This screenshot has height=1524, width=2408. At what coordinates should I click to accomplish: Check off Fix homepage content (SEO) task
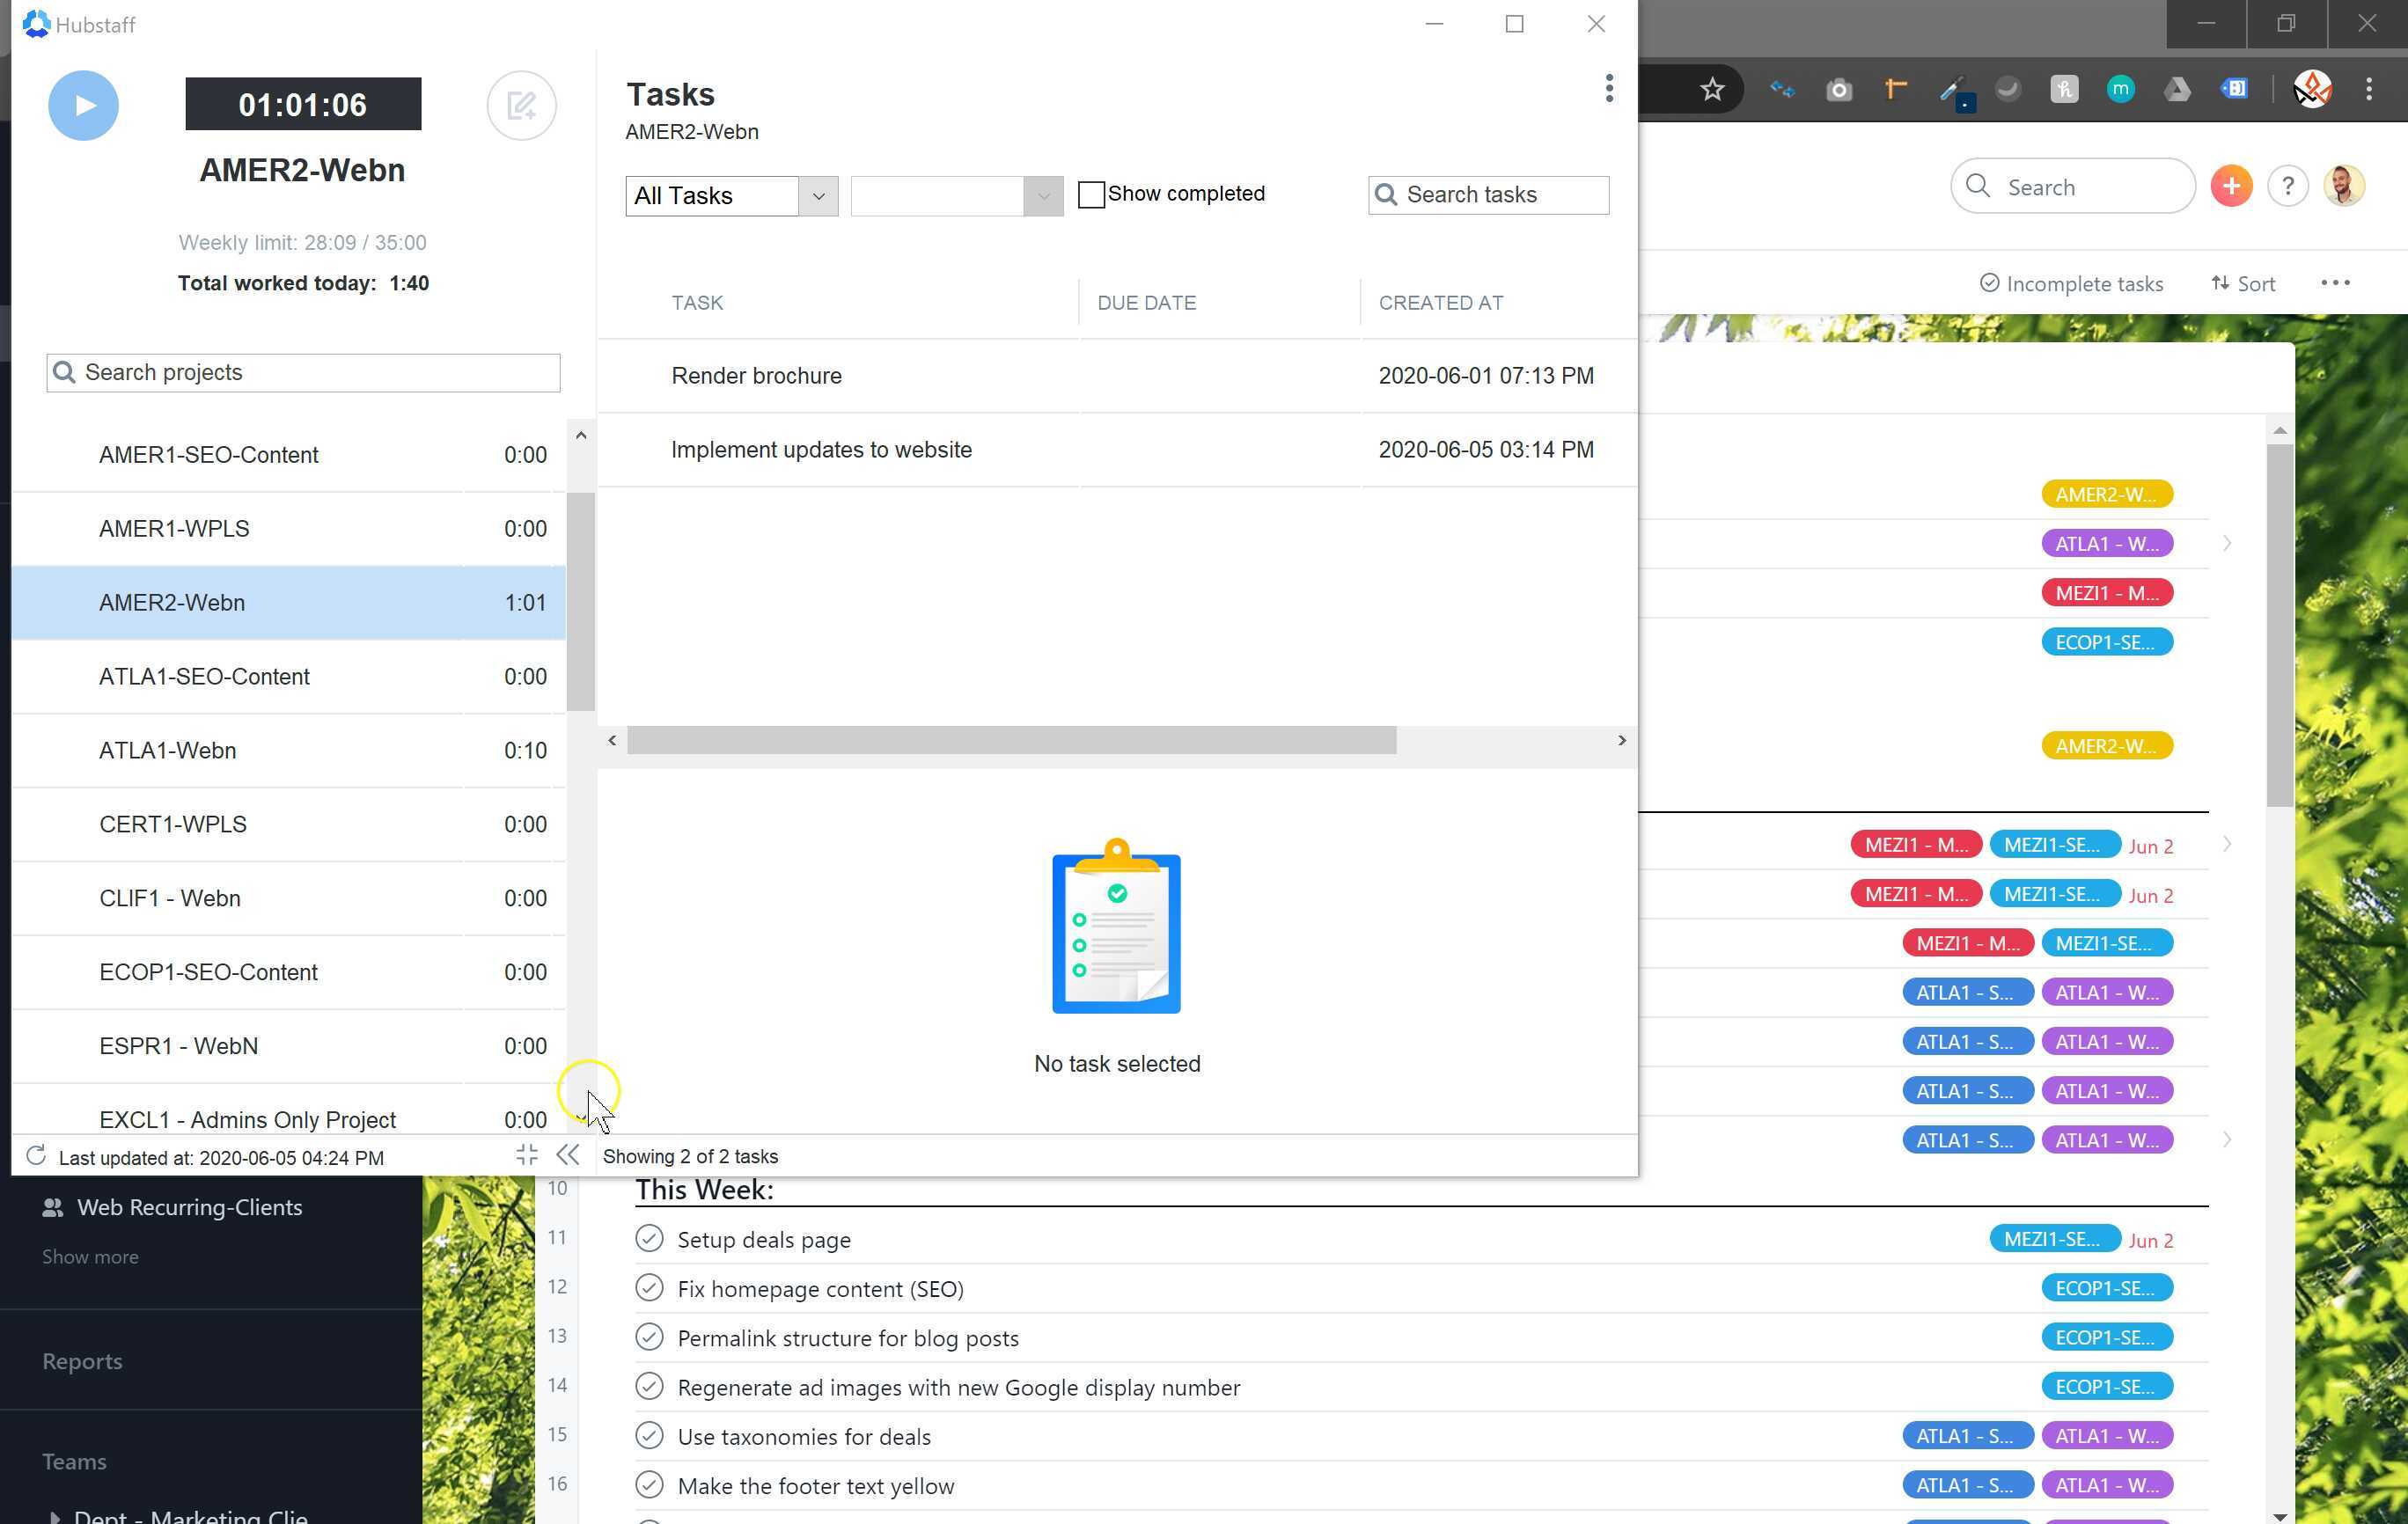(x=649, y=1287)
